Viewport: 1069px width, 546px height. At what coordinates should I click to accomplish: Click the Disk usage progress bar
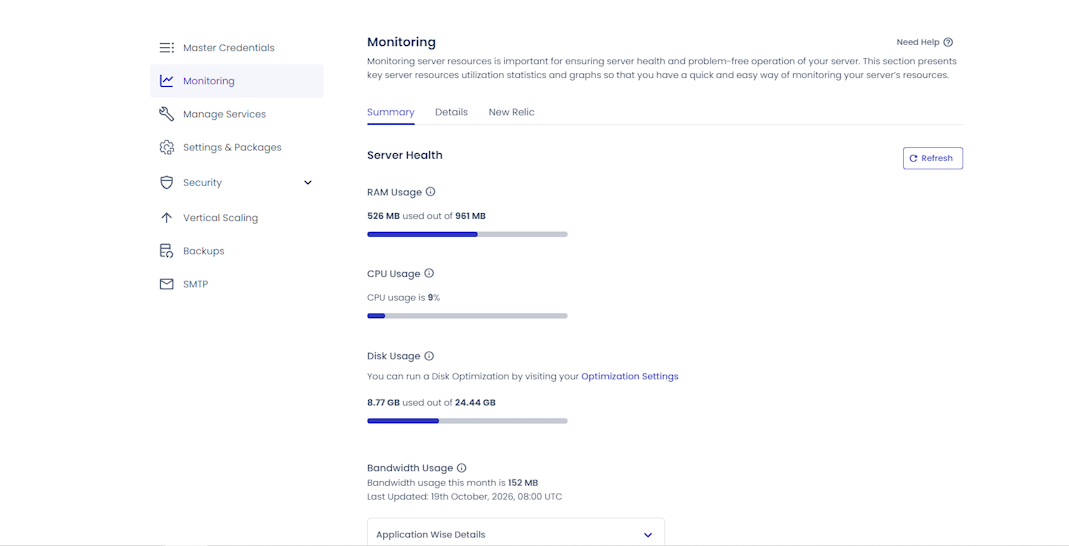tap(467, 421)
